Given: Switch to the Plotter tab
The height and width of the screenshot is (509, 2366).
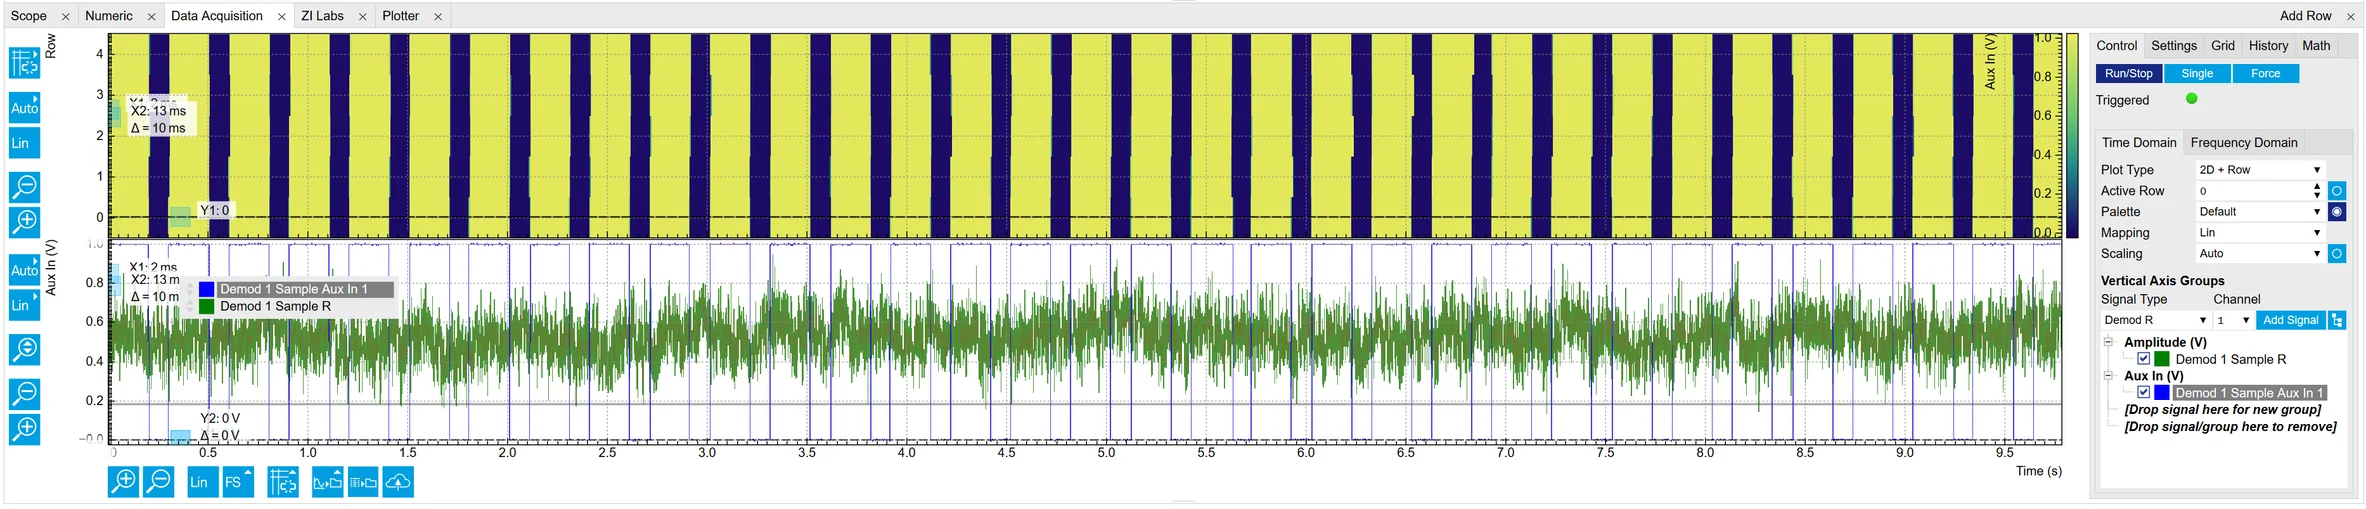Looking at the screenshot, I should click(400, 16).
